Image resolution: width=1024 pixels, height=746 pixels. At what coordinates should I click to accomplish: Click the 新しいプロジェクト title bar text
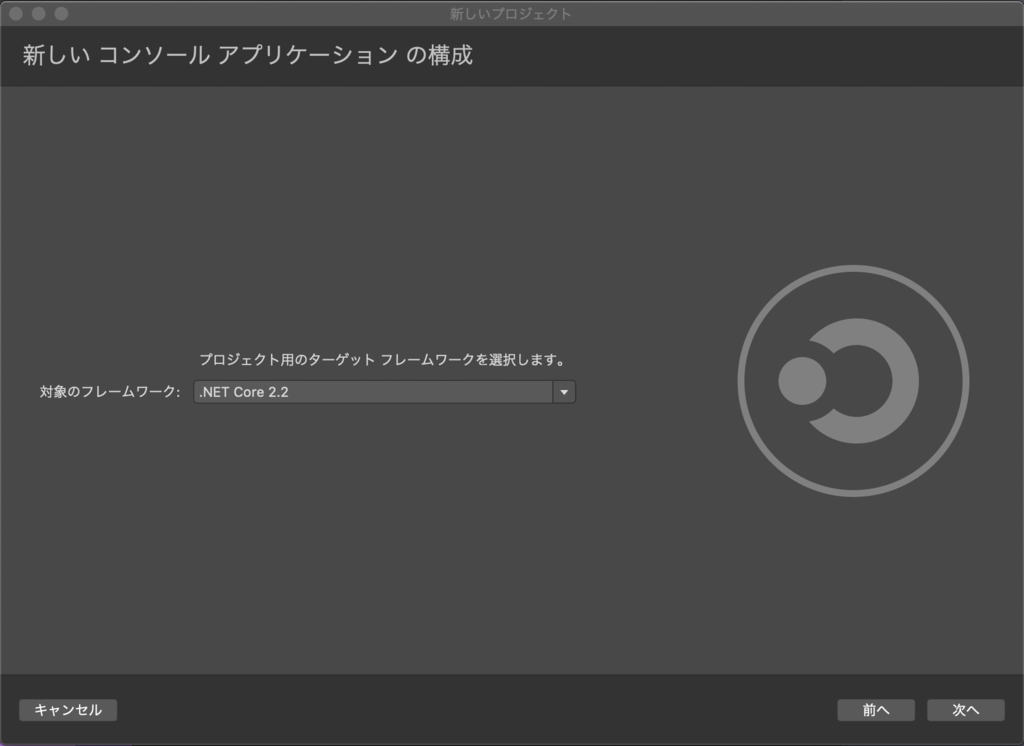512,14
